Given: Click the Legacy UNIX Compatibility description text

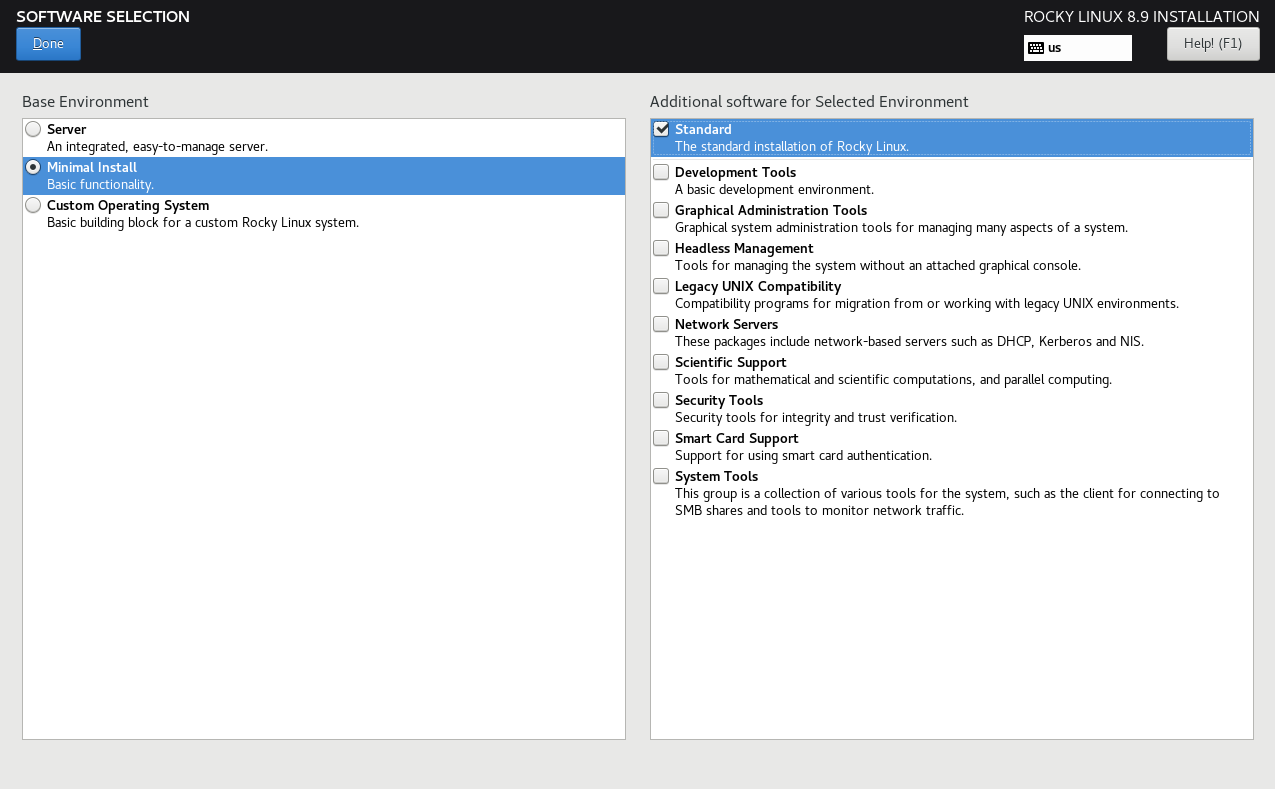Looking at the screenshot, I should coord(927,304).
